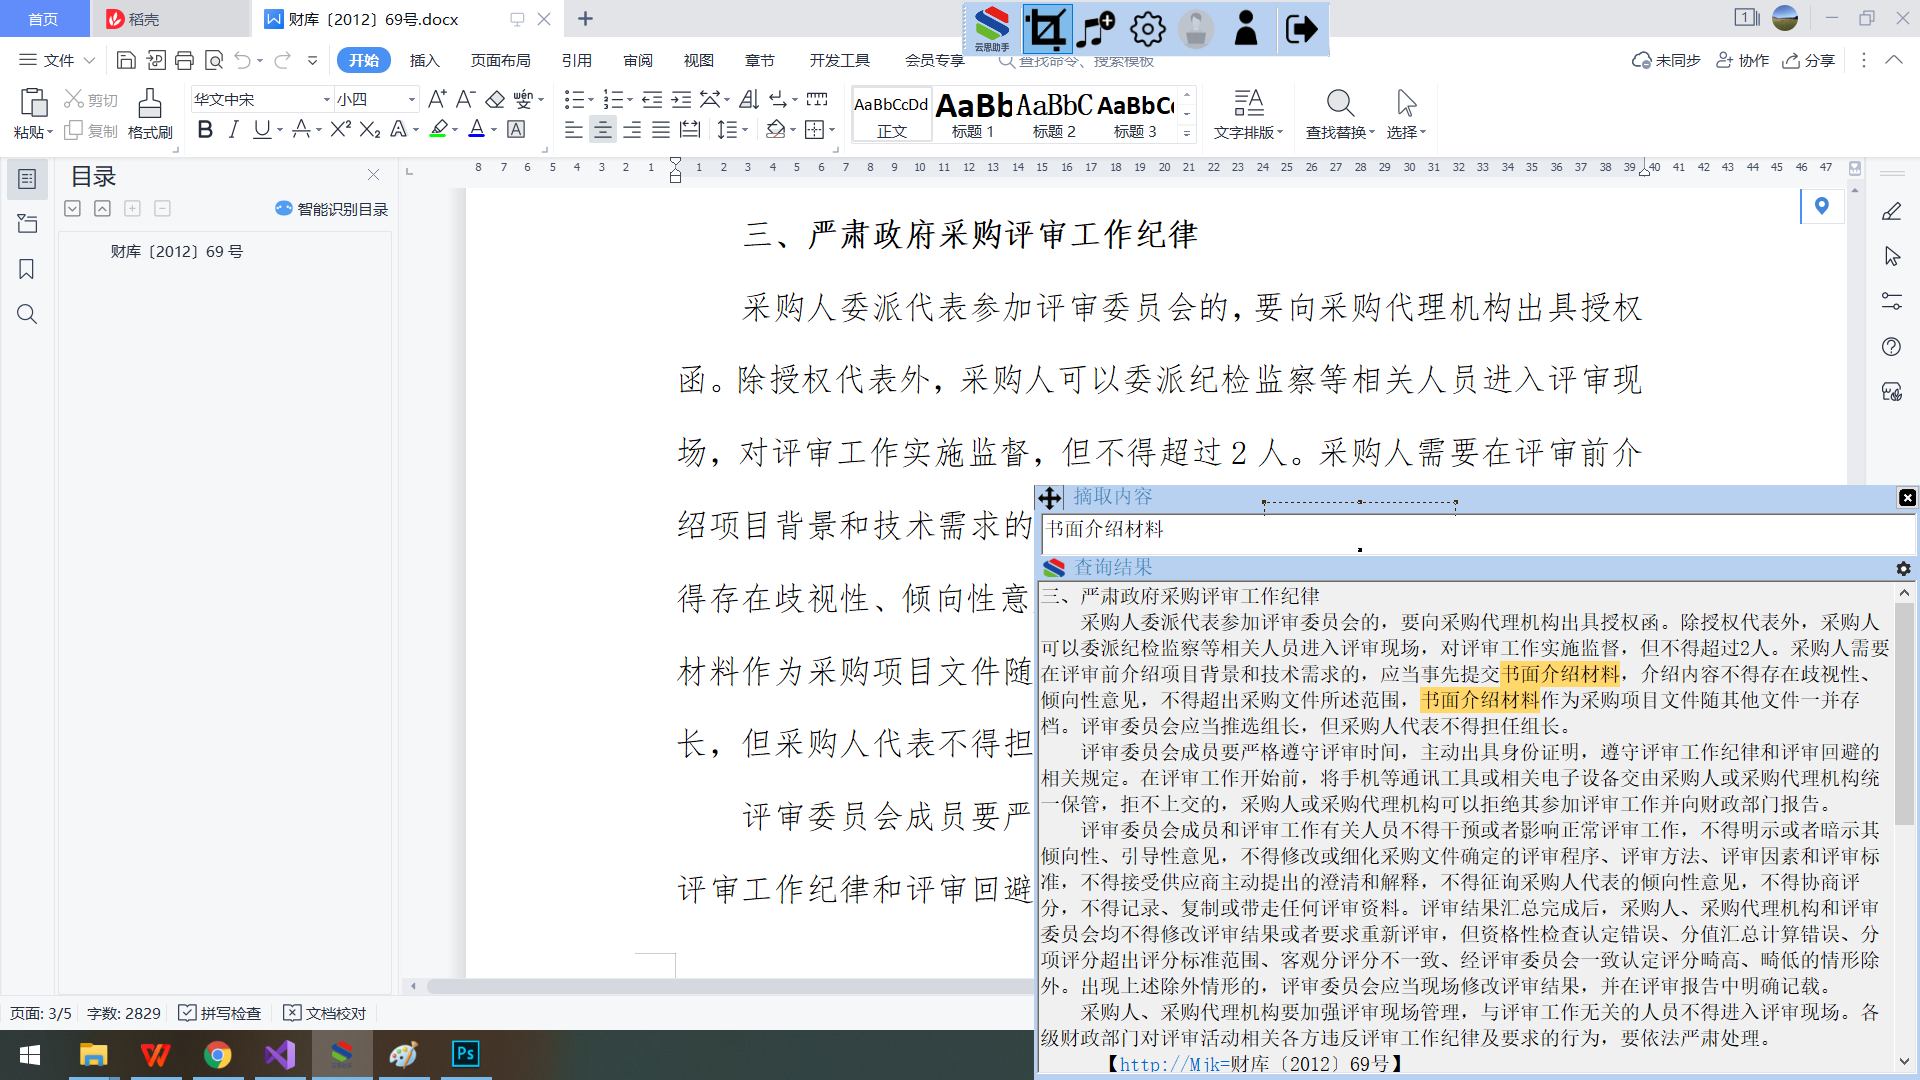Image resolution: width=1920 pixels, height=1080 pixels.
Task: Open the highlight color dropdown arrow
Action: [x=455, y=130]
